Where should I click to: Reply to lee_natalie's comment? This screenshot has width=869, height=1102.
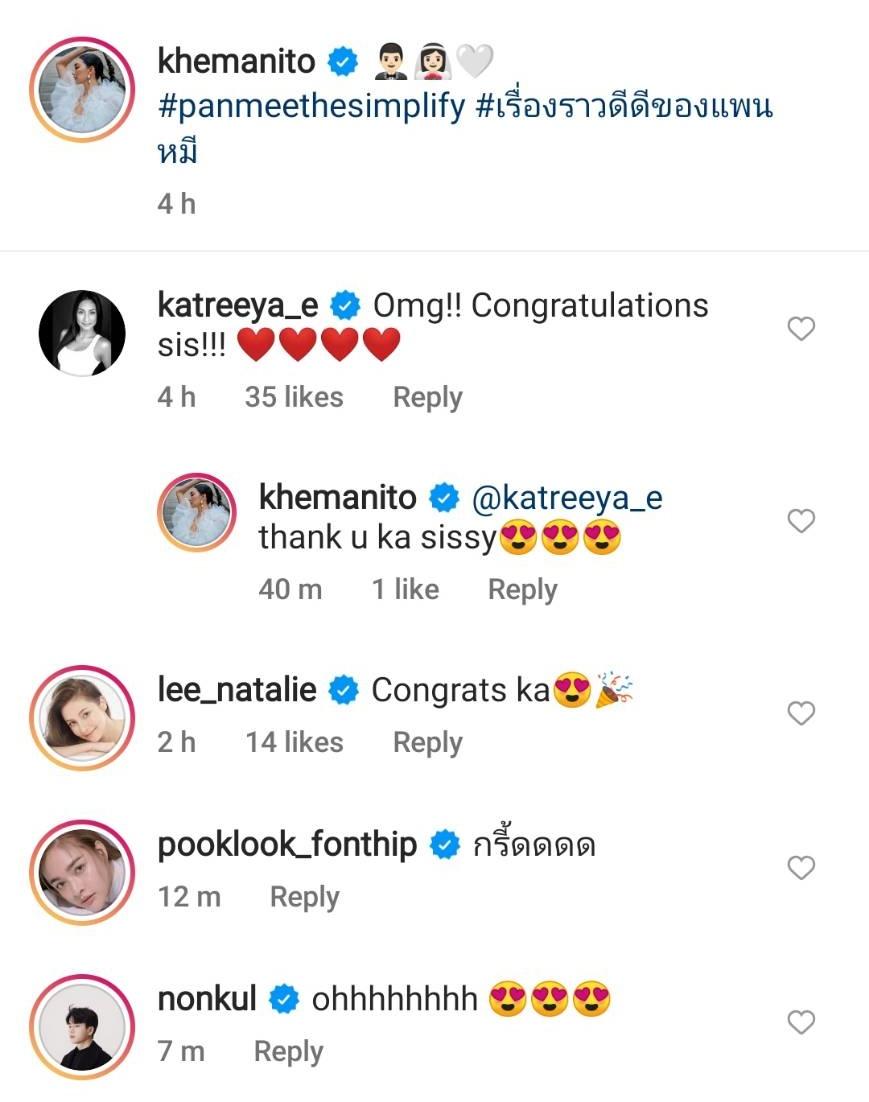(427, 742)
